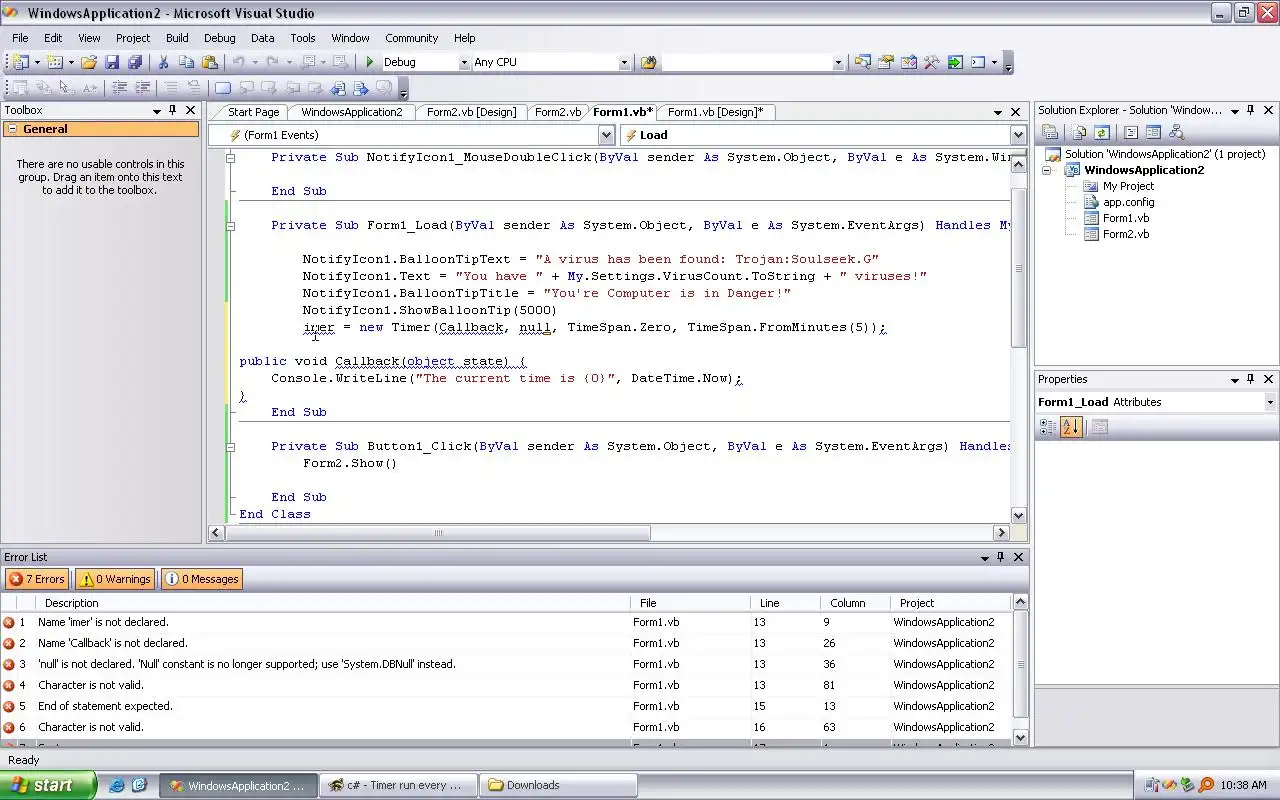This screenshot has width=1280, height=800.
Task: Click the Windows Start button
Action: (48, 785)
